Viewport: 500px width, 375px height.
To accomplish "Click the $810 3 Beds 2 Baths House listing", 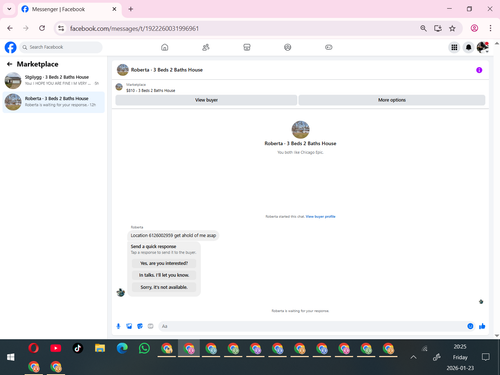I will [150, 90].
